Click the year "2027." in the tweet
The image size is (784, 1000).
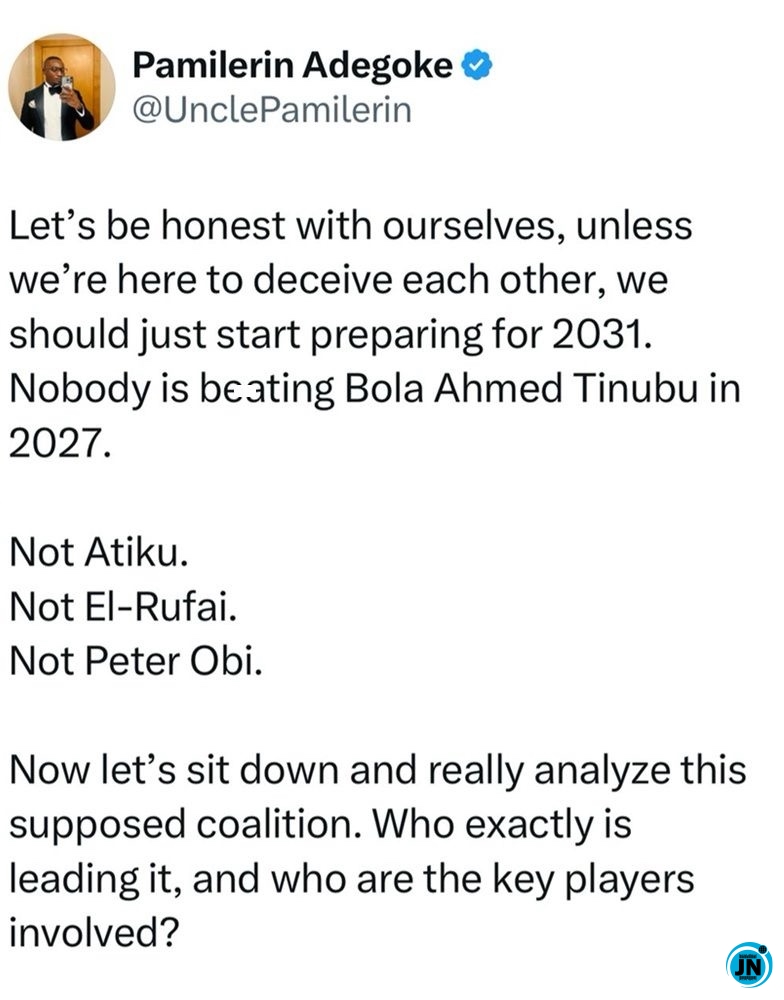point(60,443)
